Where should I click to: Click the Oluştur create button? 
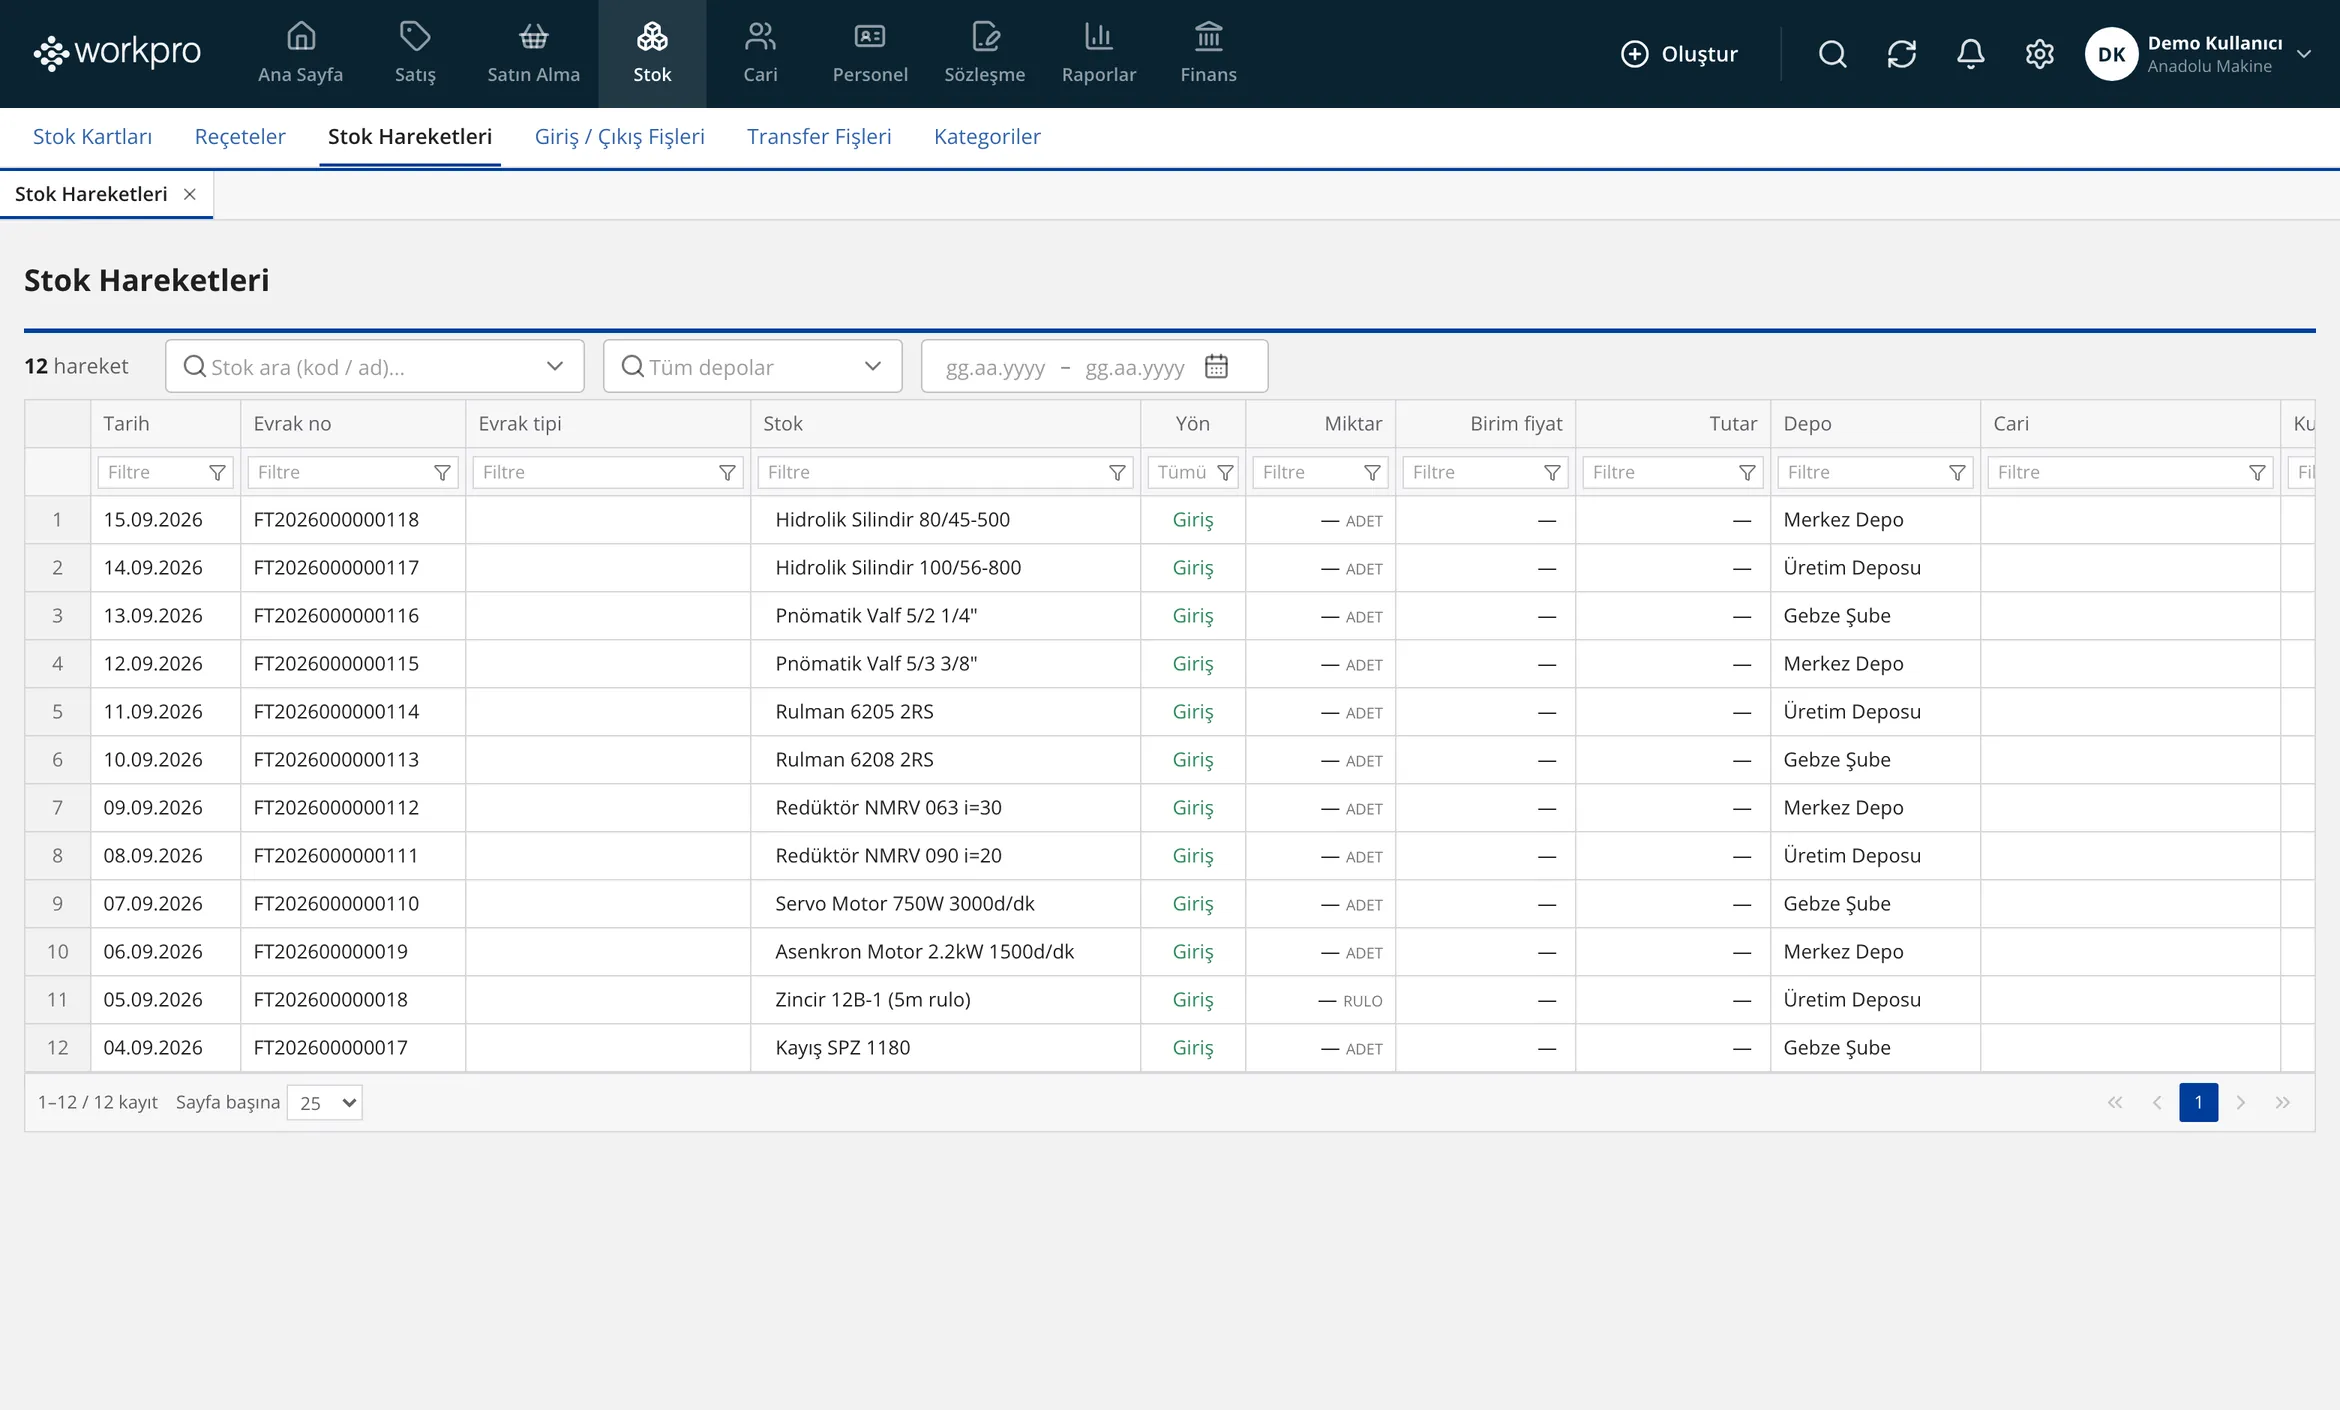point(1679,54)
